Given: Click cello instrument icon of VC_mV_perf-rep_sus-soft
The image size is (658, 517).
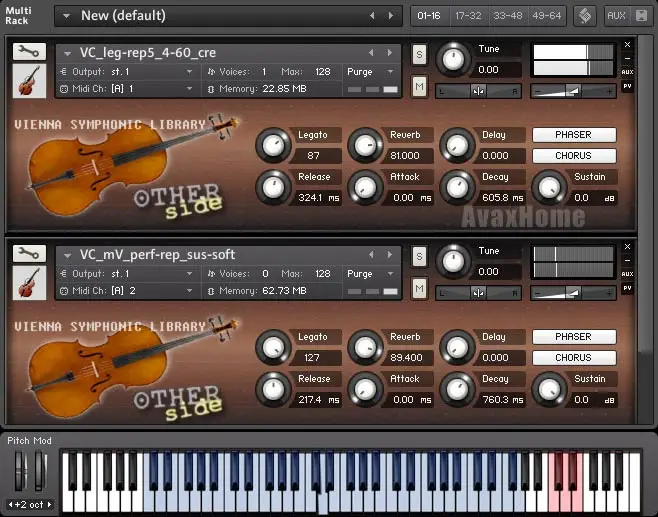Looking at the screenshot, I should [x=29, y=283].
